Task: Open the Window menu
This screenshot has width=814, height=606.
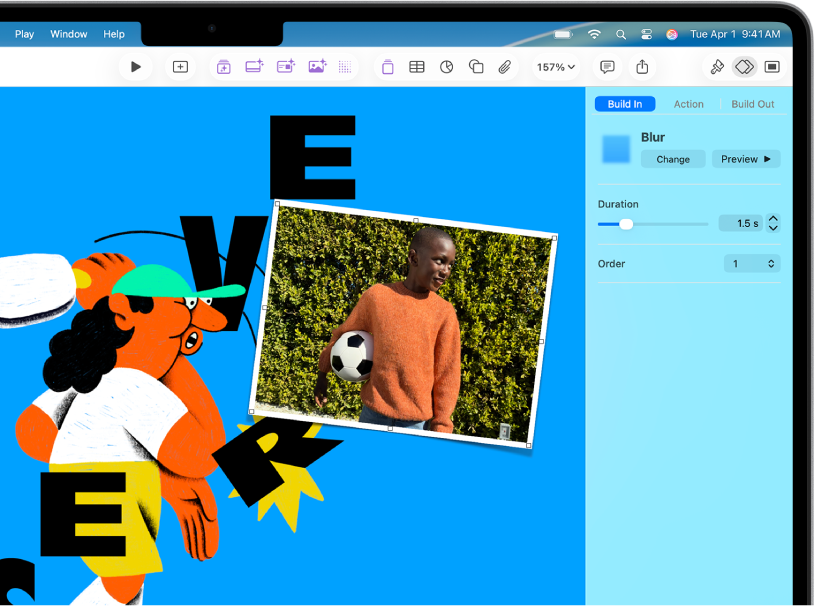Action: [x=68, y=33]
